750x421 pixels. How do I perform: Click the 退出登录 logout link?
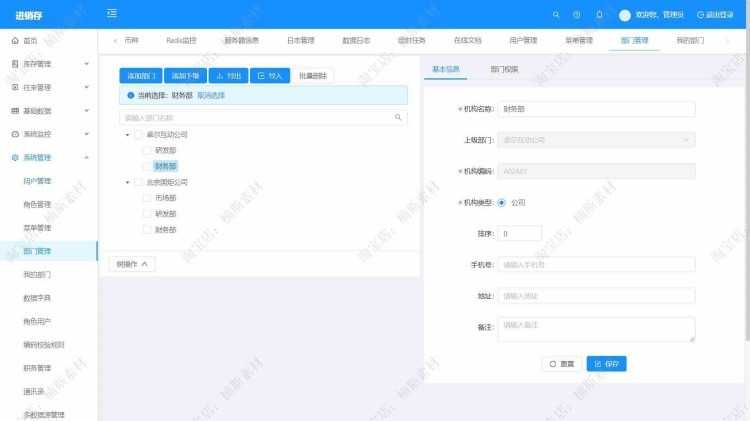coord(715,15)
